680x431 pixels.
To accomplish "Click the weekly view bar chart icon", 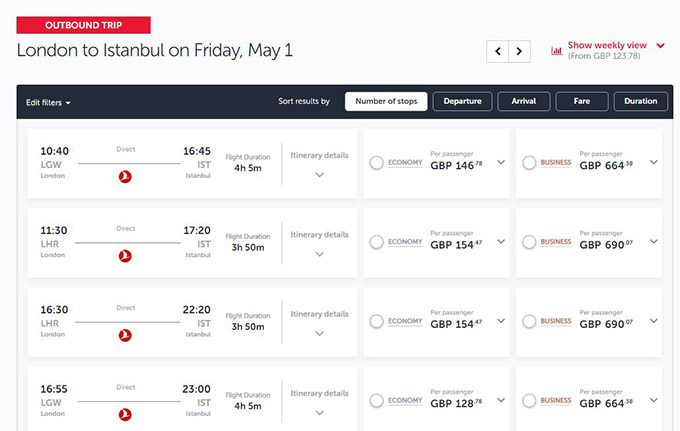I will coord(556,51).
